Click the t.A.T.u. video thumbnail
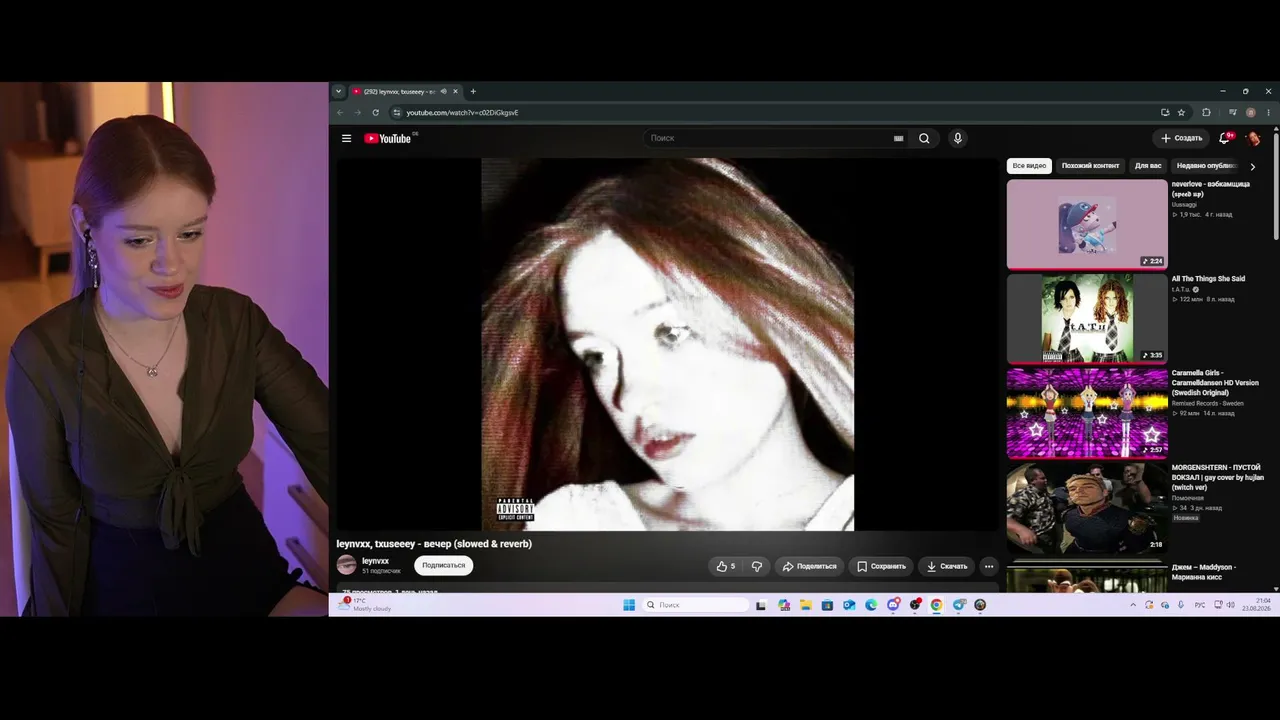 coord(1087,318)
